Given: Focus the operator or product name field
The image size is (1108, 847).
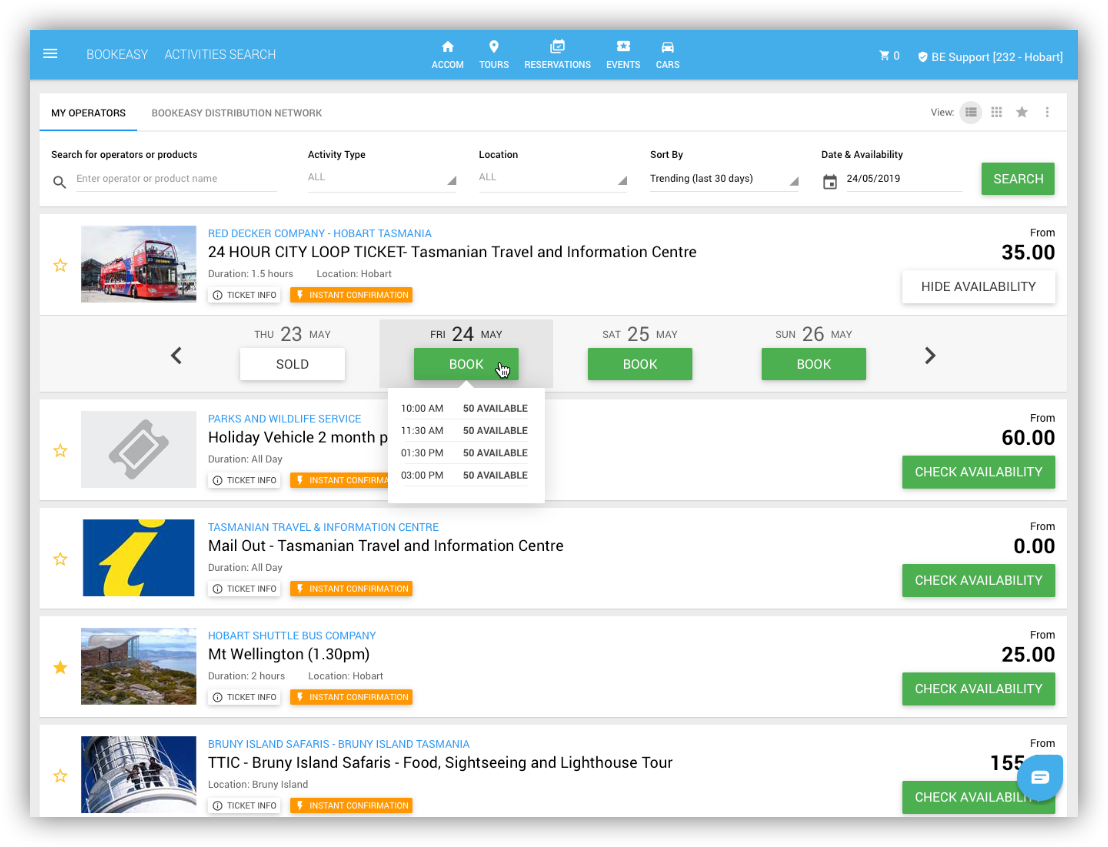Looking at the screenshot, I should pyautogui.click(x=176, y=179).
